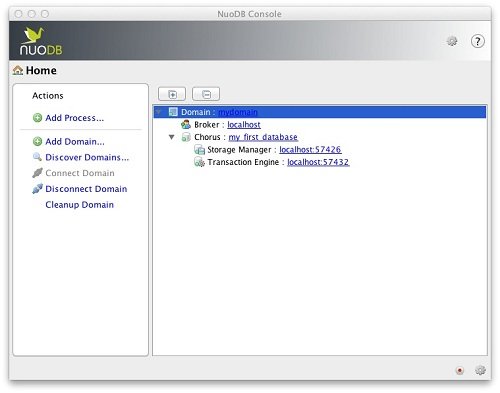The image size is (500, 393).
Task: Click the red record status icon
Action: click(x=460, y=370)
